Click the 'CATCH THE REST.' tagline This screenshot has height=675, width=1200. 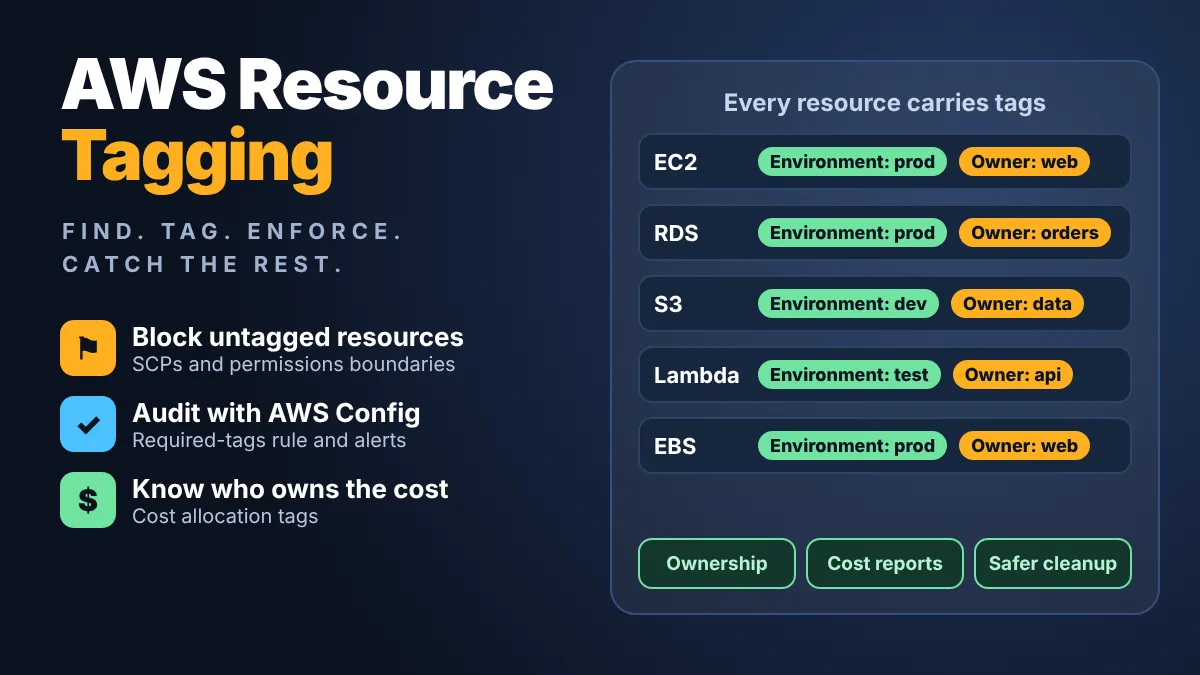point(203,264)
